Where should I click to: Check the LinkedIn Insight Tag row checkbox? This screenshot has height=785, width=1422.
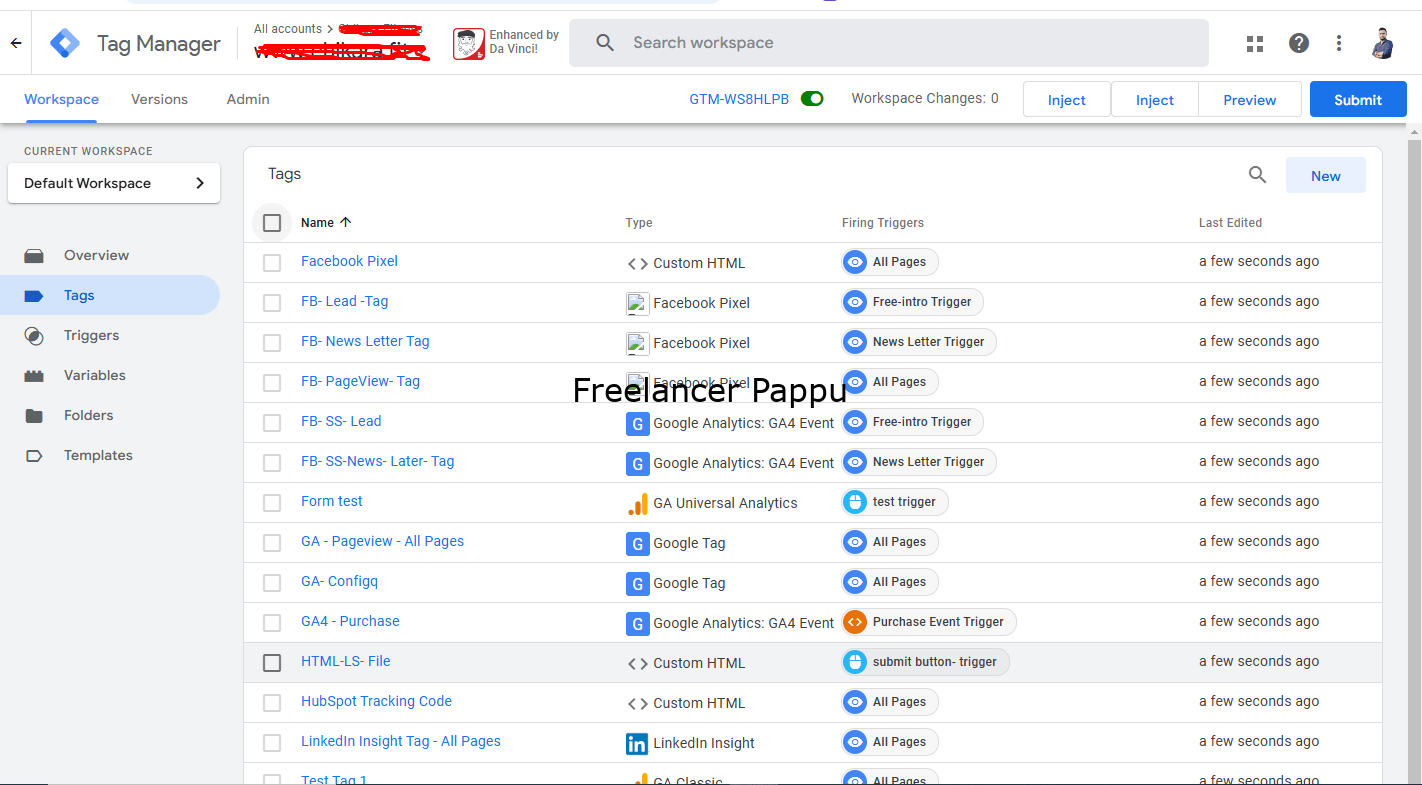[272, 743]
